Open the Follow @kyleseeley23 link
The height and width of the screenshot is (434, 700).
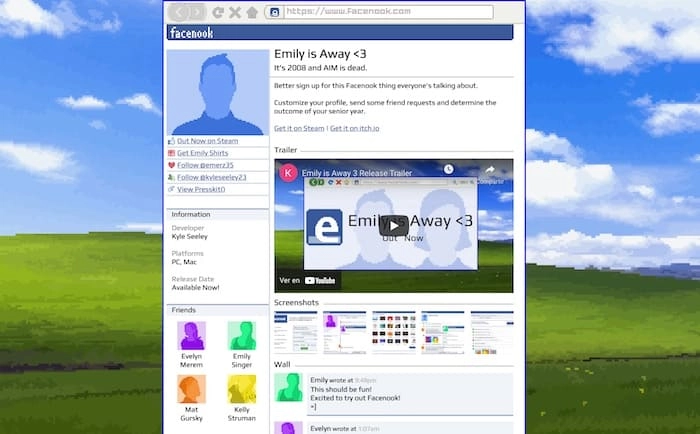(x=212, y=177)
